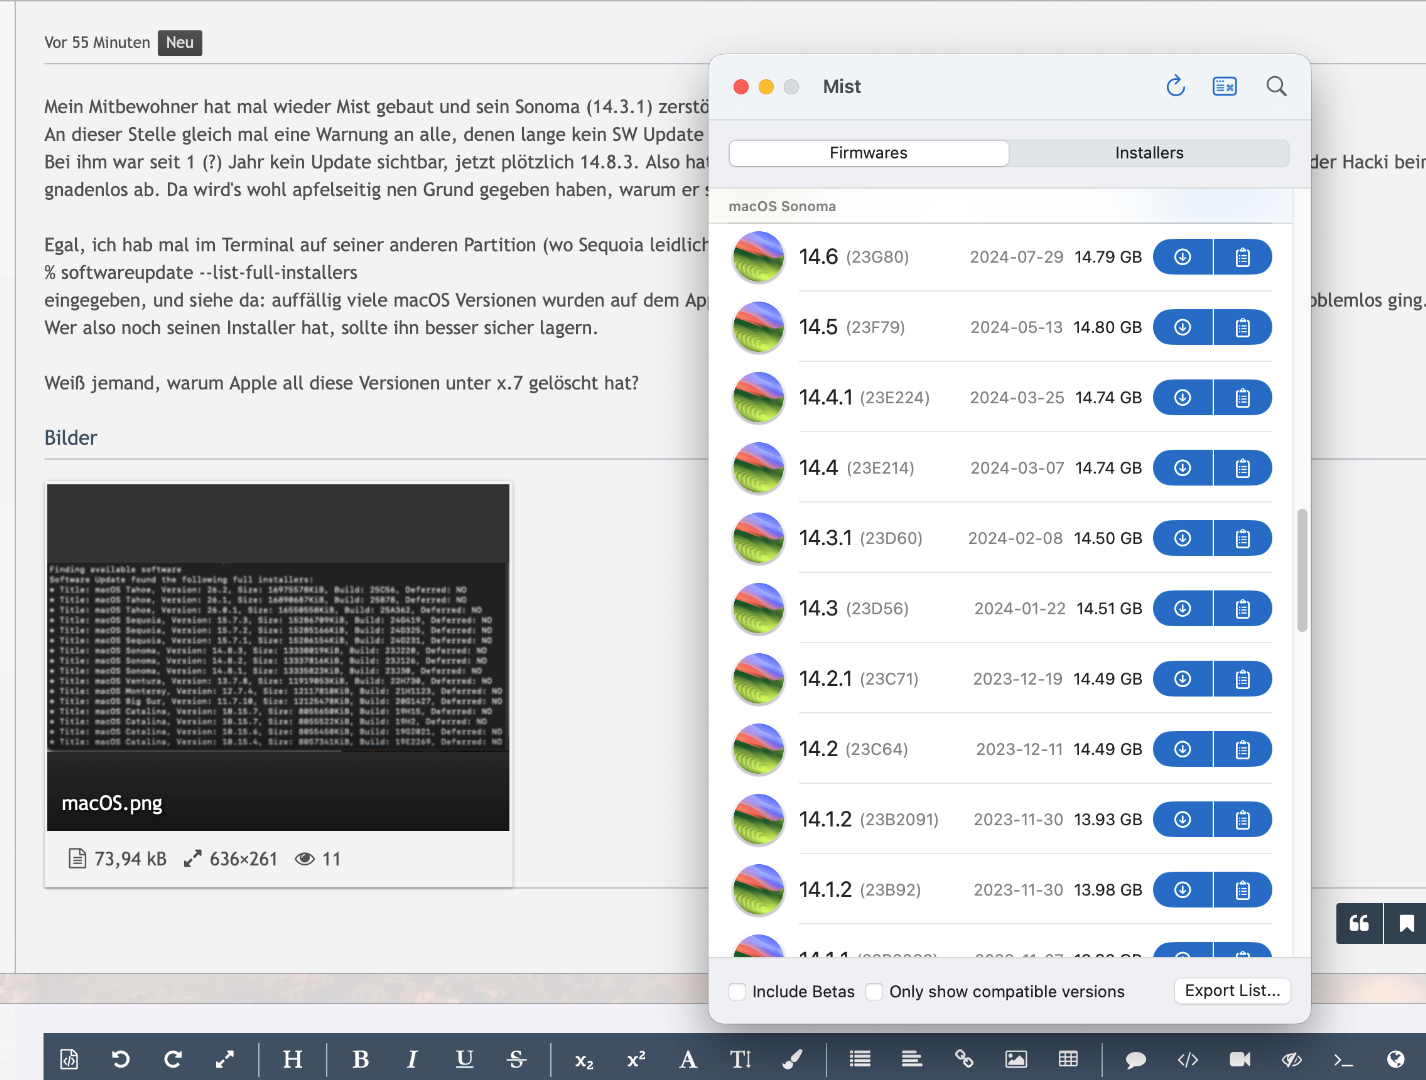Insert a code block with the </> icon
1426x1080 pixels.
(1188, 1059)
